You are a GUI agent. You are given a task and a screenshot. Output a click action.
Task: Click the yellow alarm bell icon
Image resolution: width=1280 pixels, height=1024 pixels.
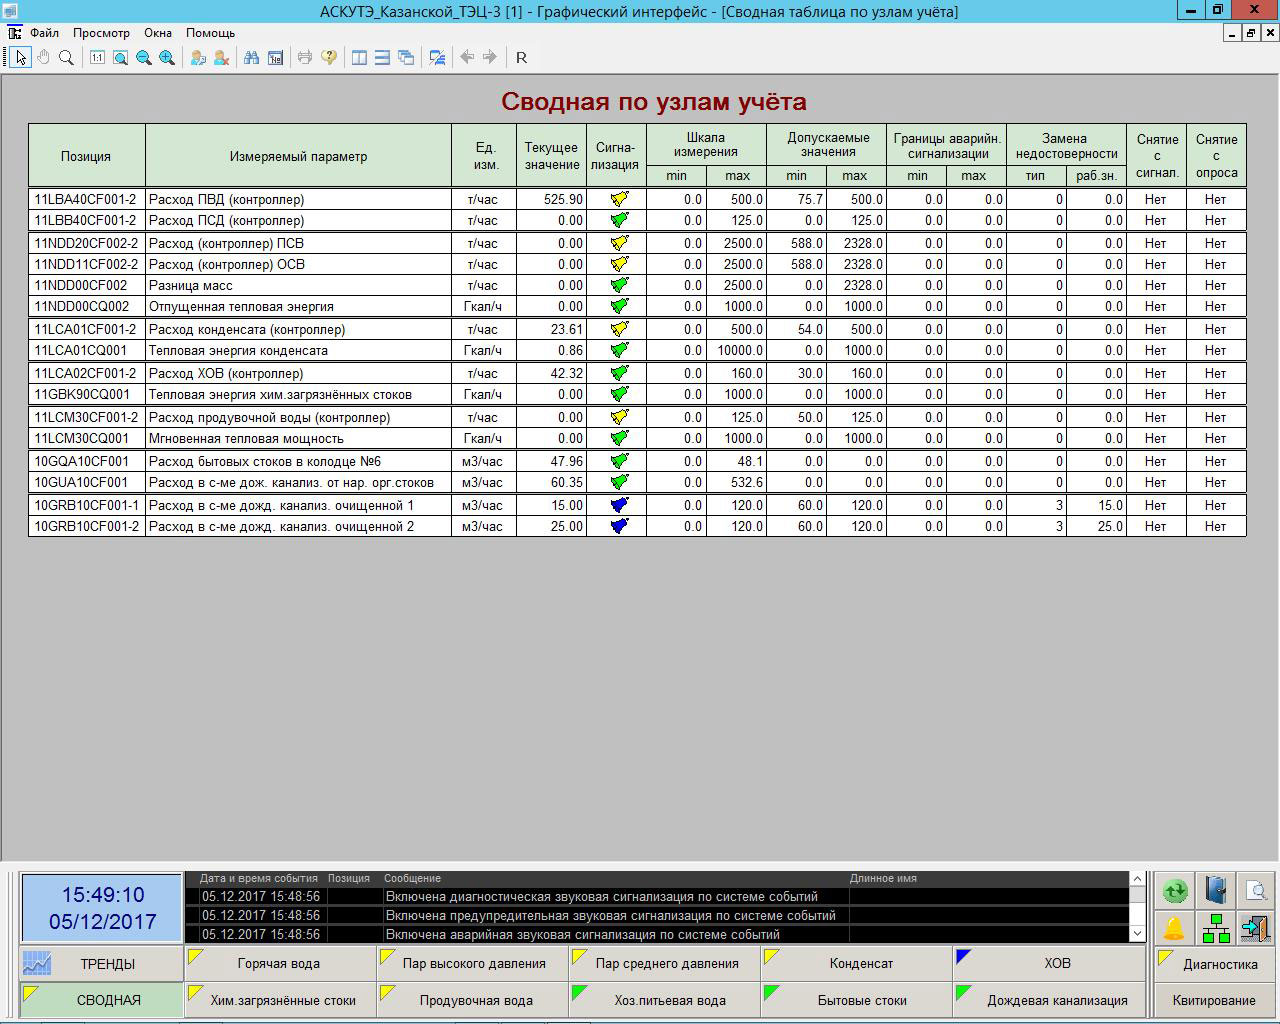pyautogui.click(x=1175, y=928)
